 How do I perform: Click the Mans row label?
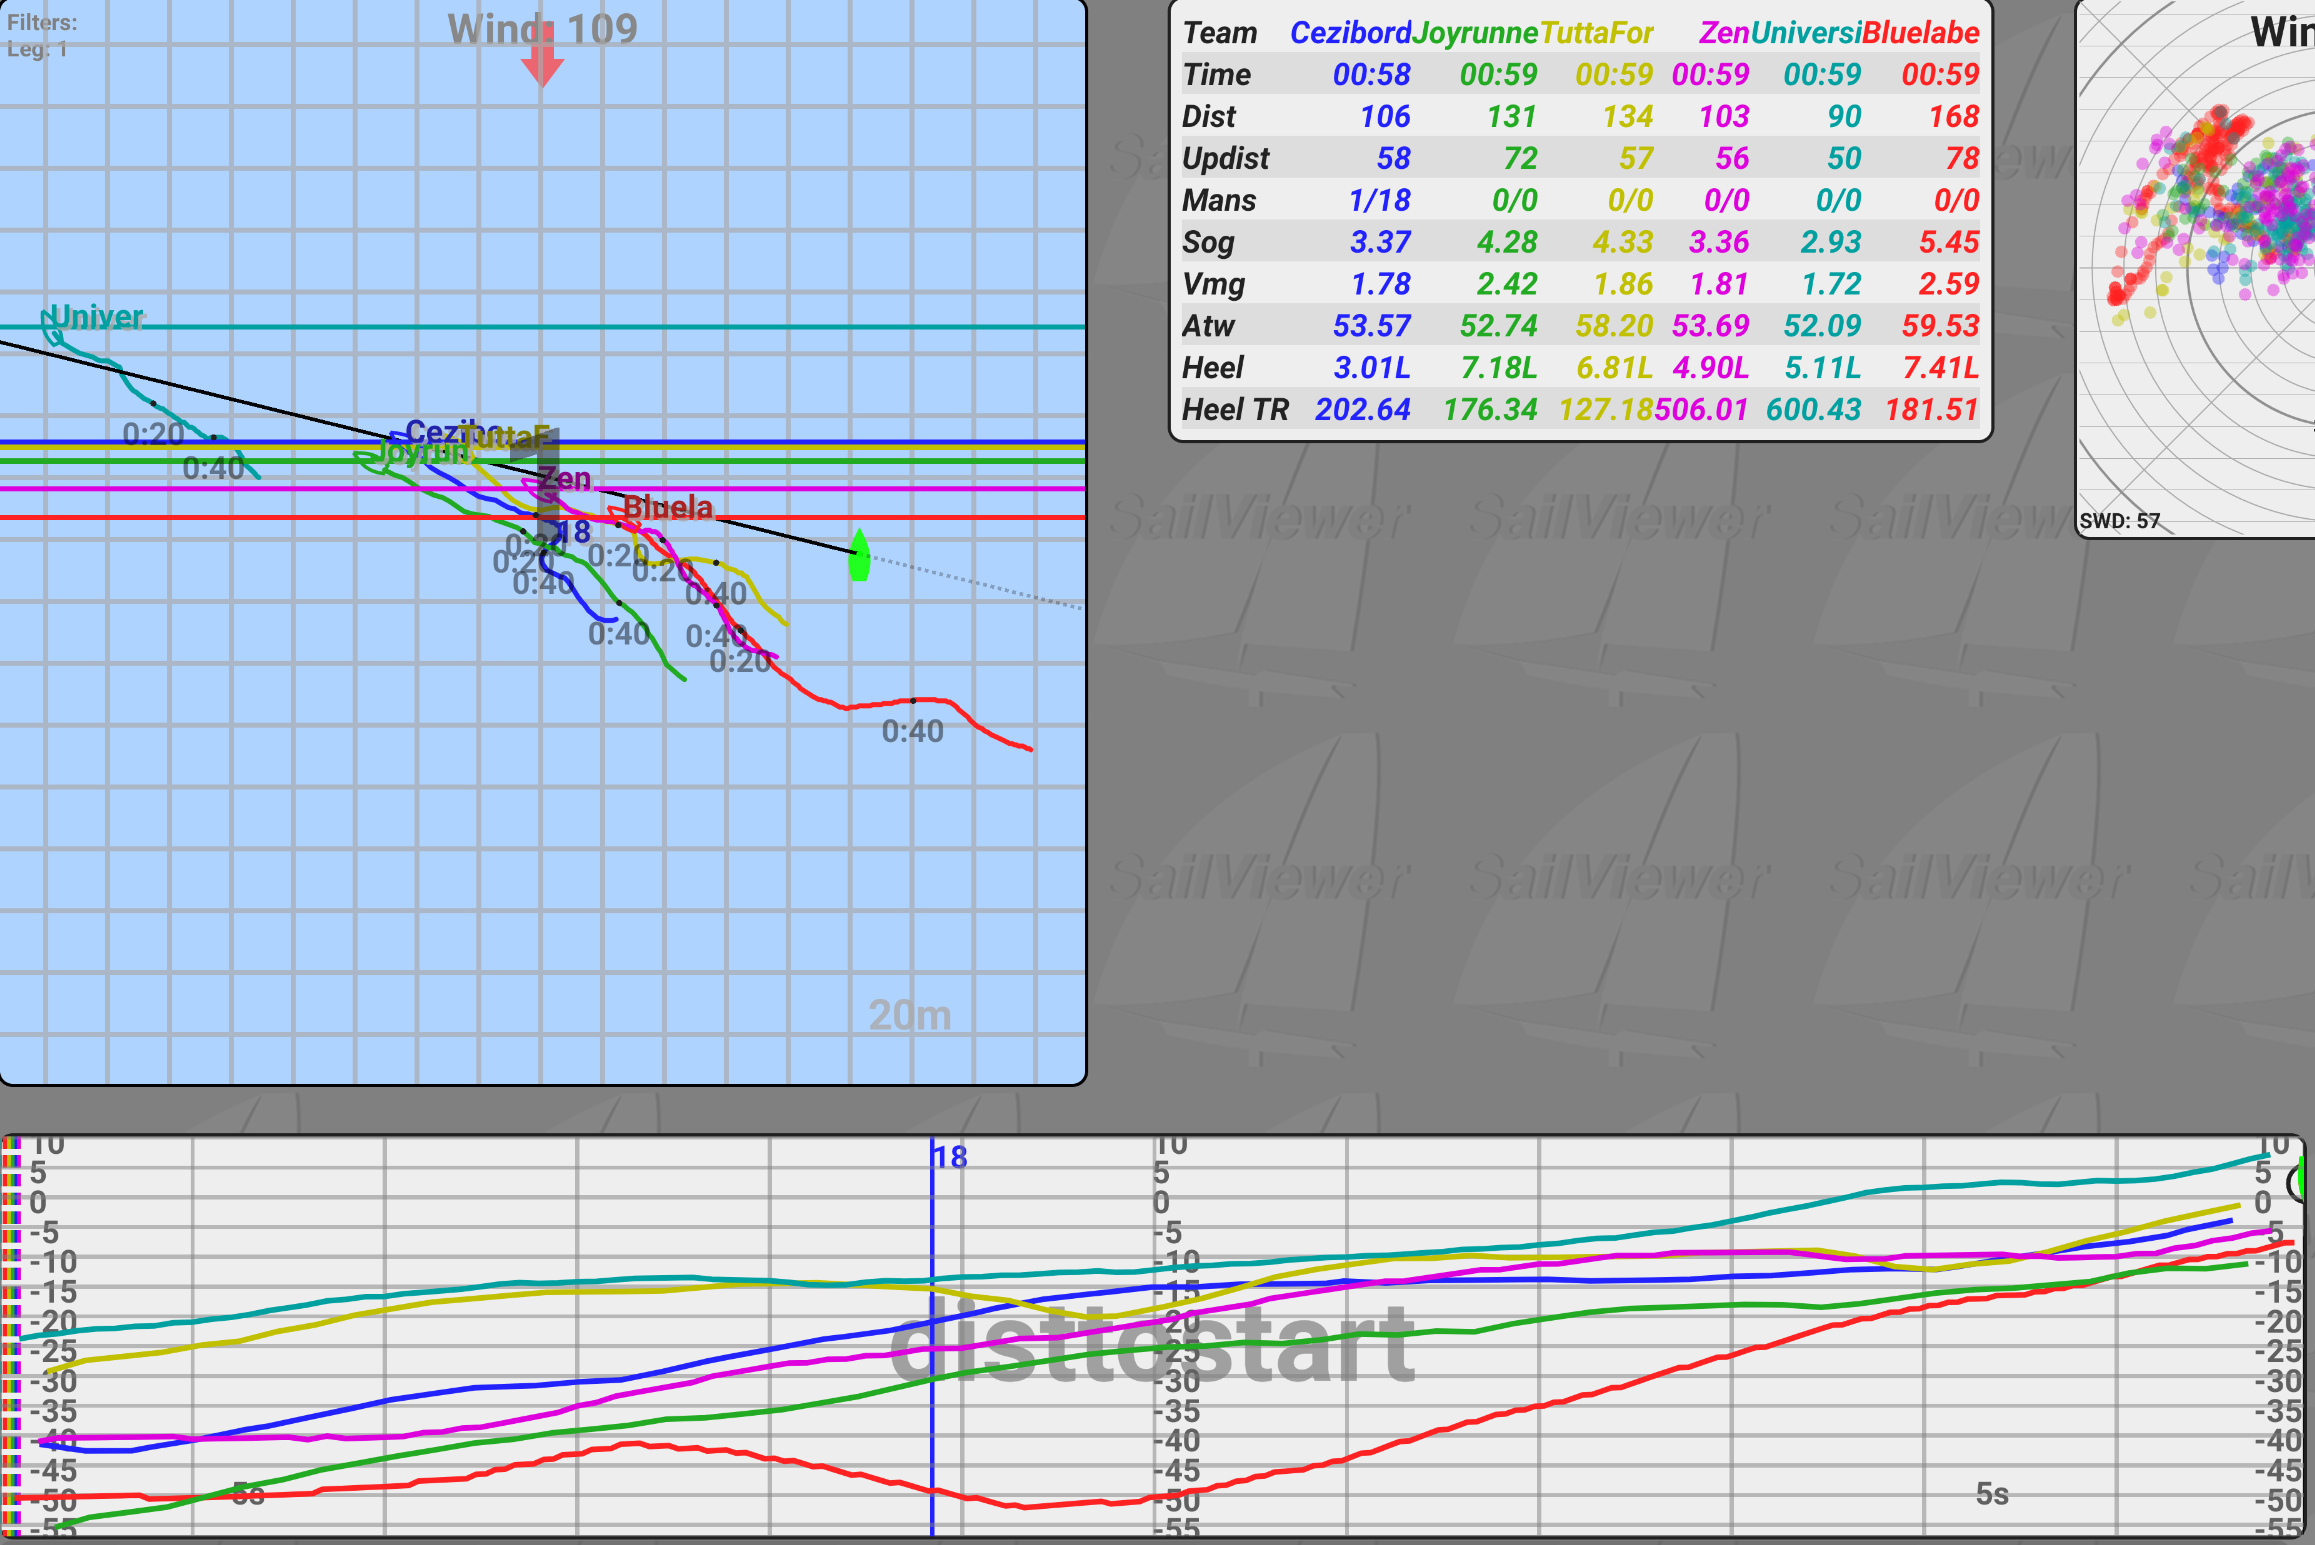click(x=1219, y=200)
